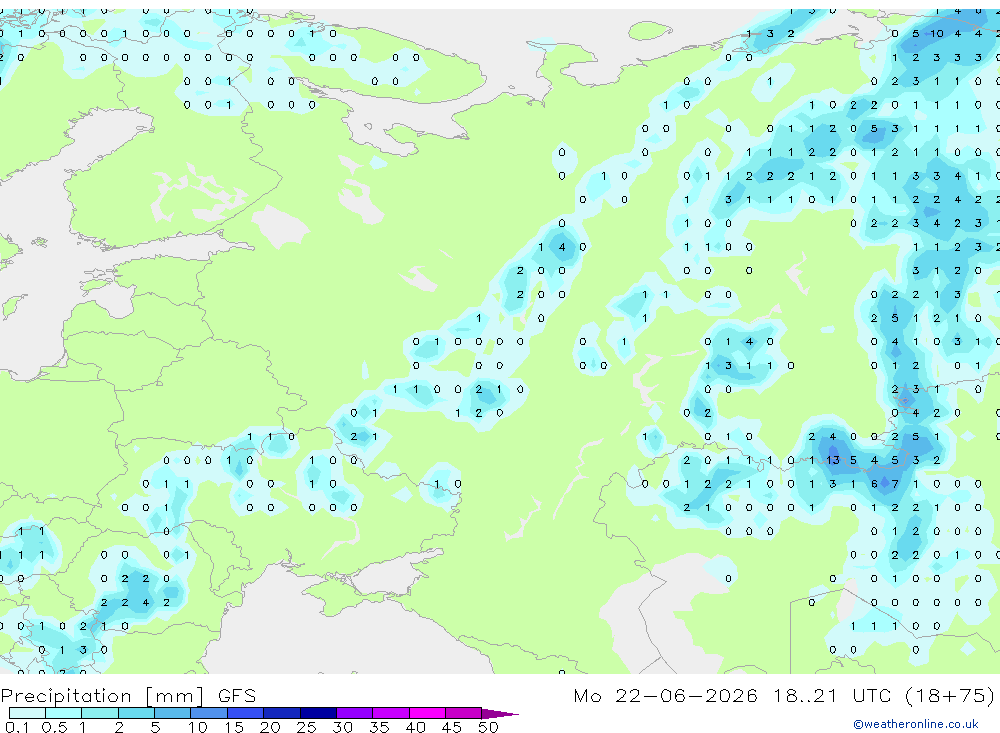The height and width of the screenshot is (733, 1000).
Task: Click the 'GFS' model label
Action: point(237,696)
